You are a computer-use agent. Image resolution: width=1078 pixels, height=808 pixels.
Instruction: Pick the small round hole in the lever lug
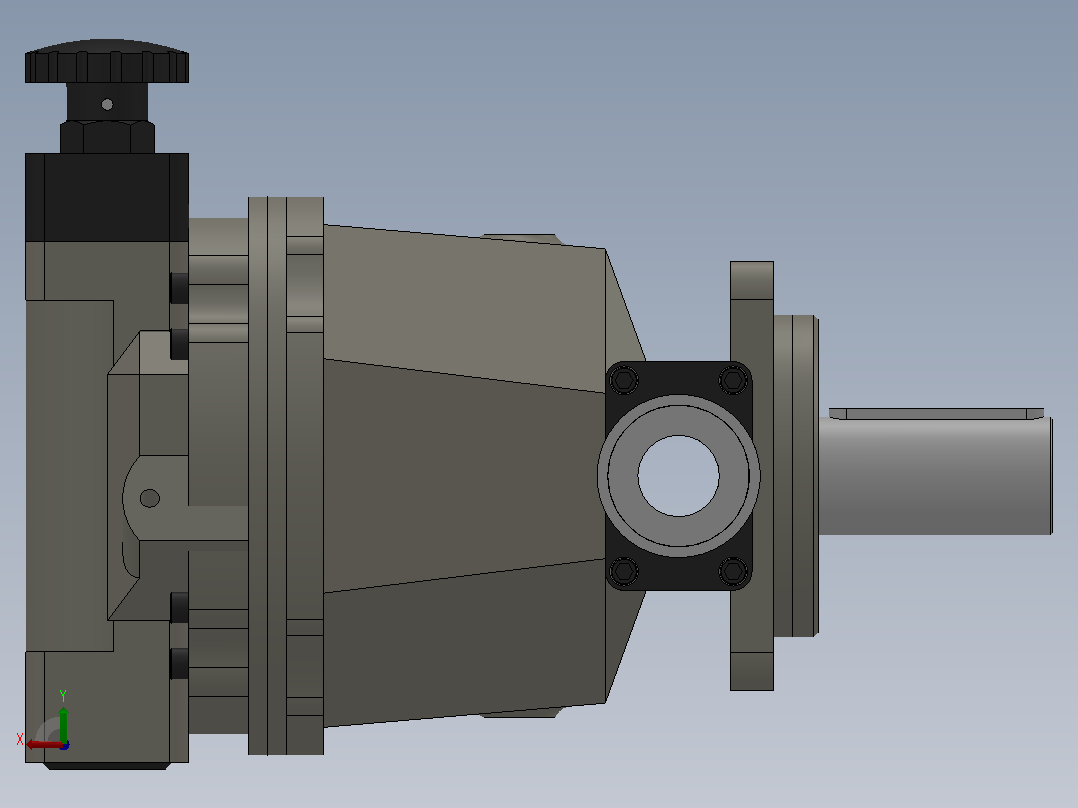point(150,499)
